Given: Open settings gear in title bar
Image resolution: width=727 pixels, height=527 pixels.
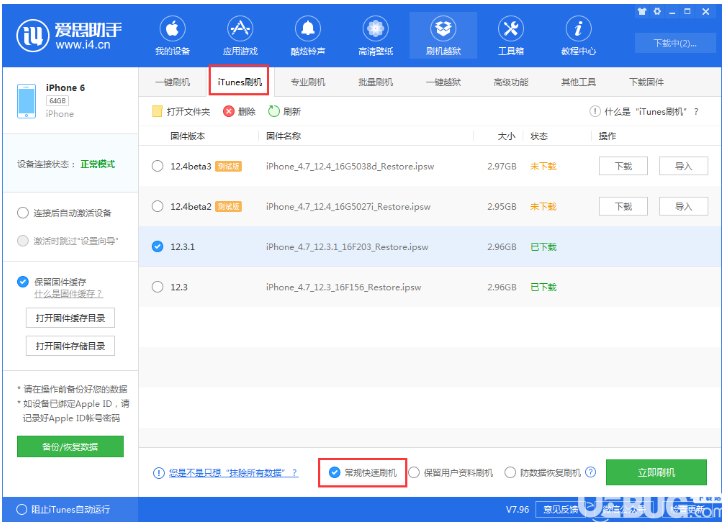Looking at the screenshot, I should 657,12.
